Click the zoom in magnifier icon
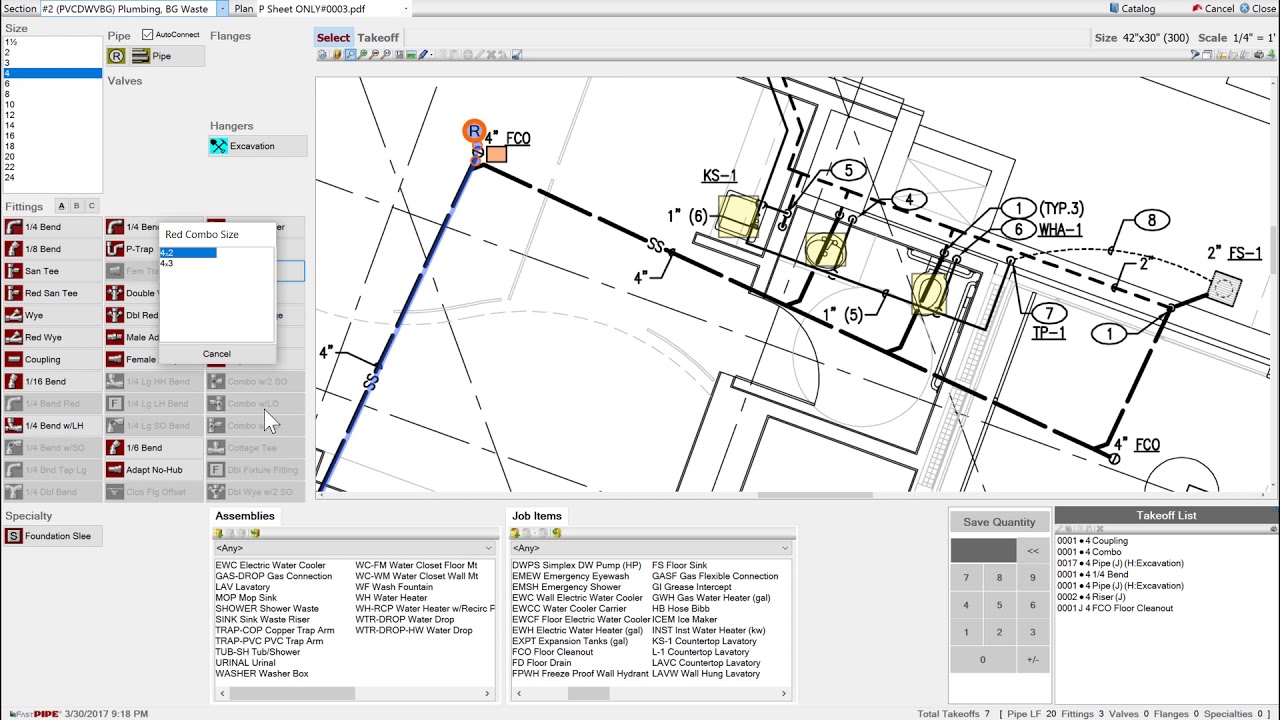This screenshot has height=720, width=1280. [362, 55]
